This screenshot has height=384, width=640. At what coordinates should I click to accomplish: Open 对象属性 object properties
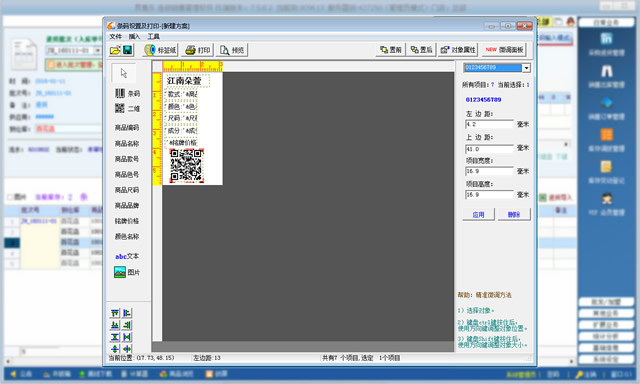click(458, 50)
